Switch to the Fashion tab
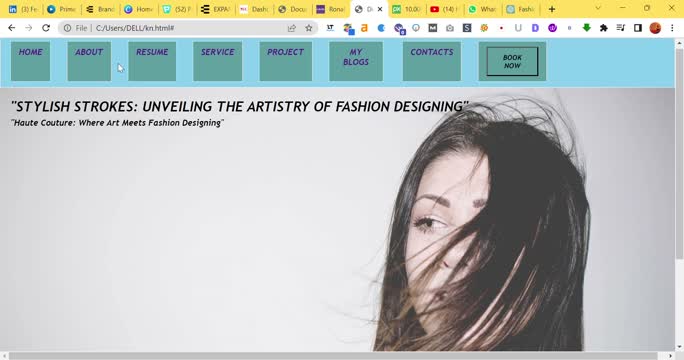The image size is (684, 360). pyautogui.click(x=520, y=9)
